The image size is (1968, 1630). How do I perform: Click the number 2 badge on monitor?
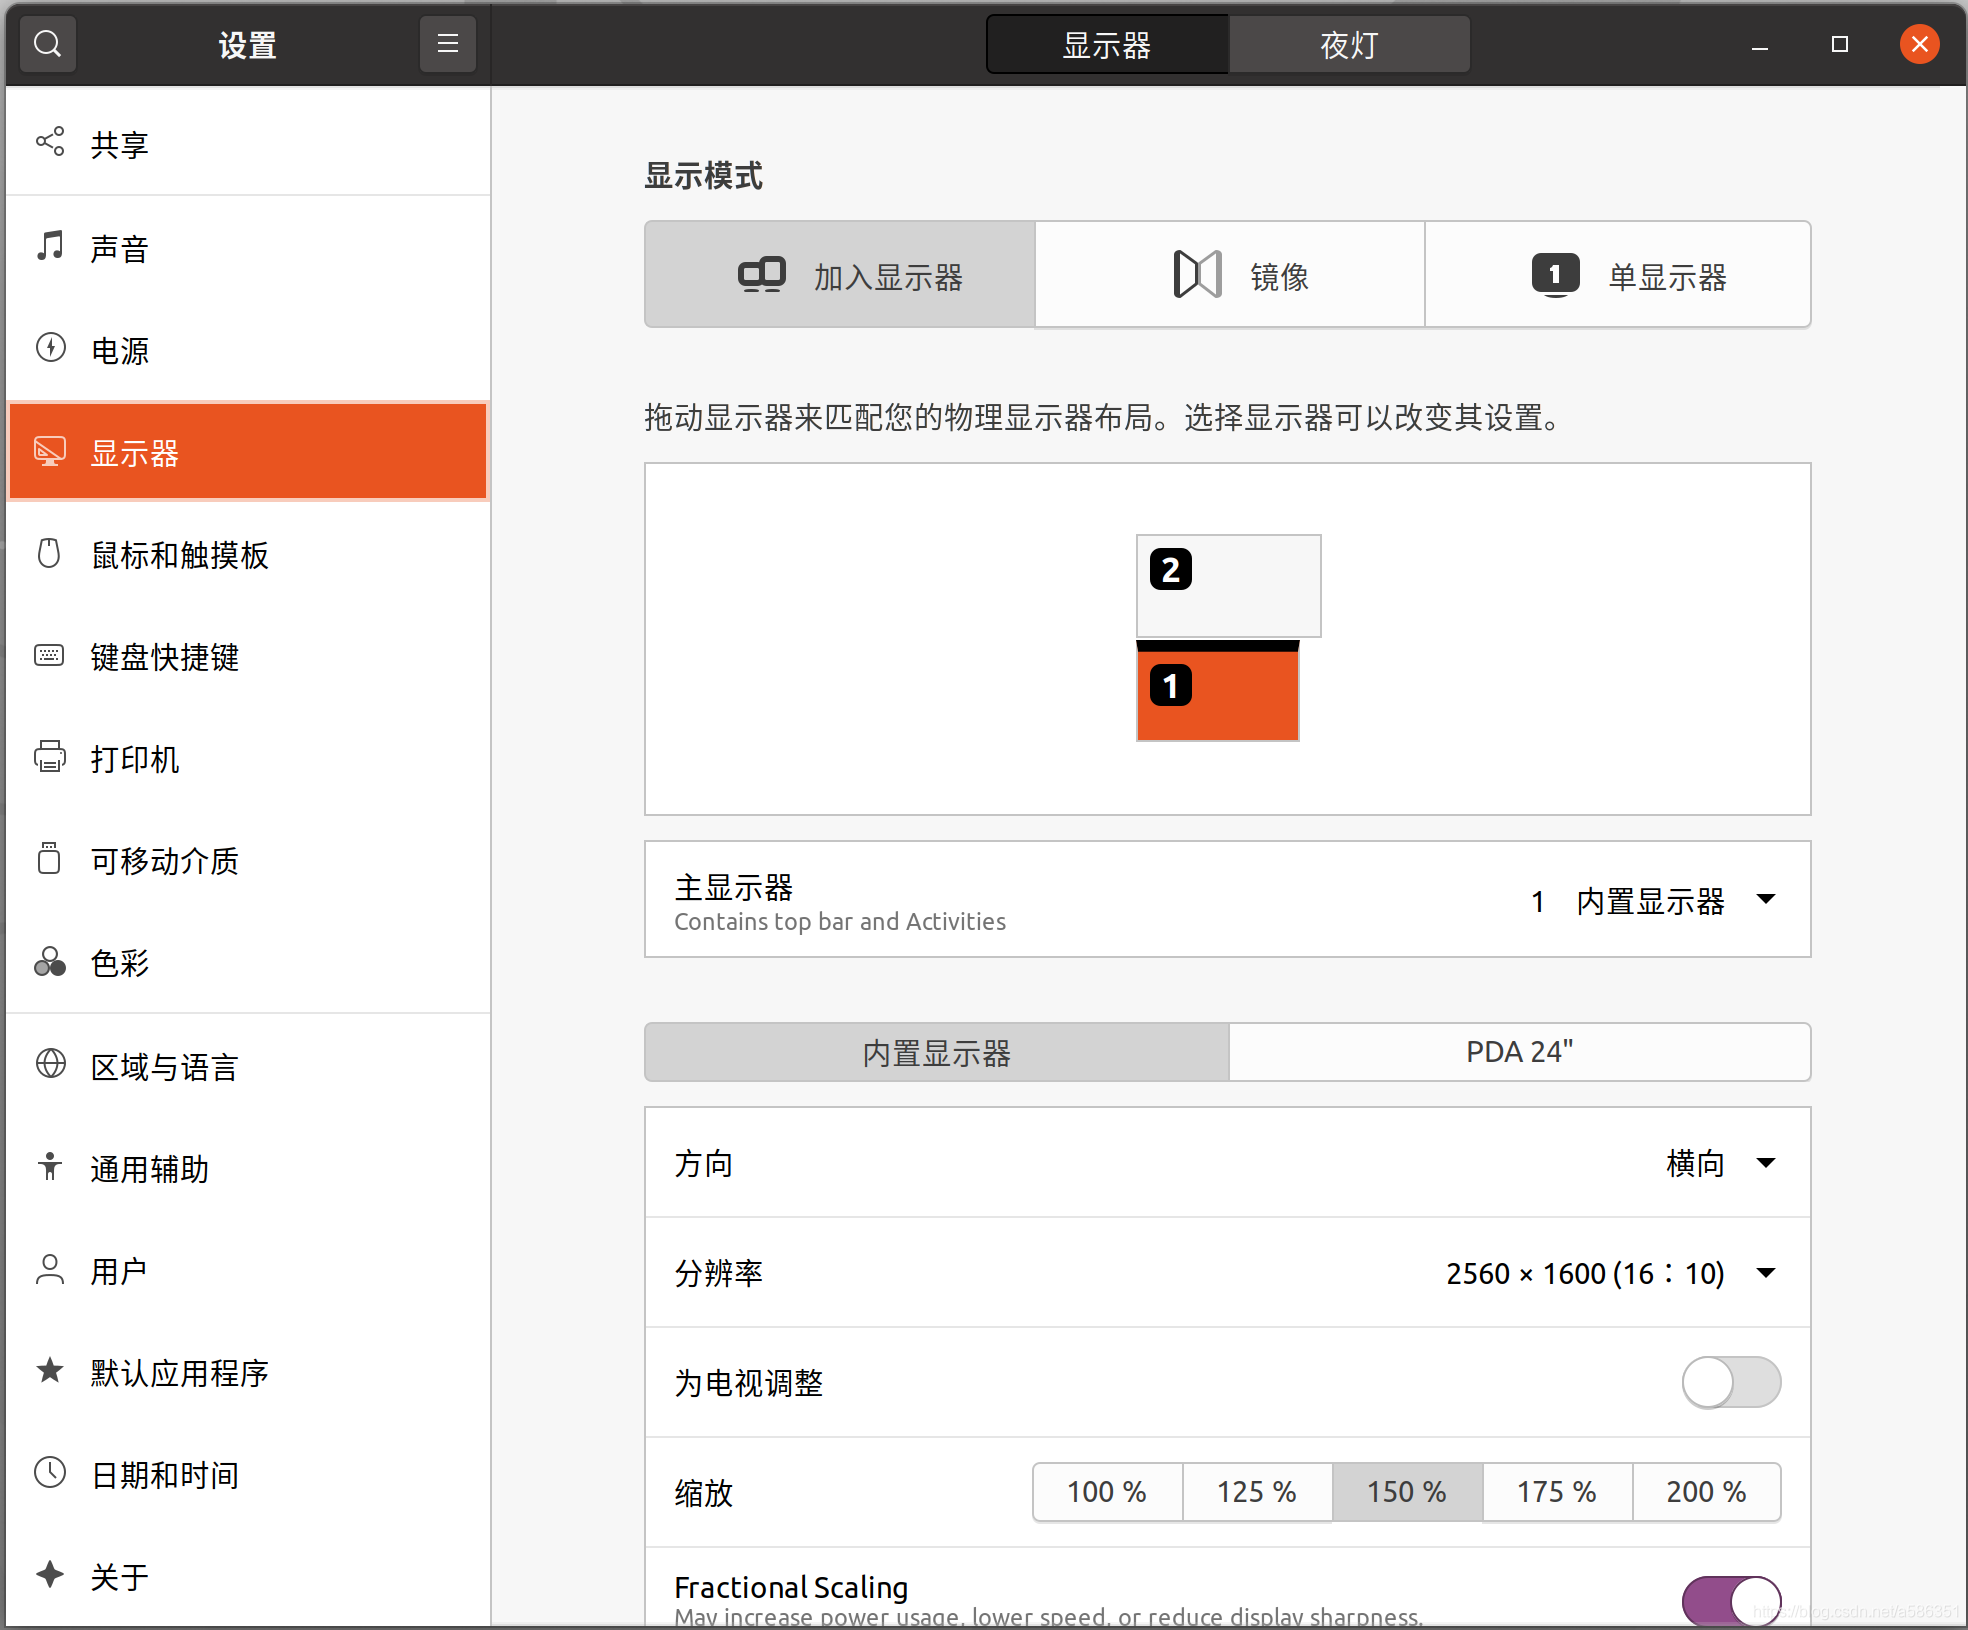1171,570
